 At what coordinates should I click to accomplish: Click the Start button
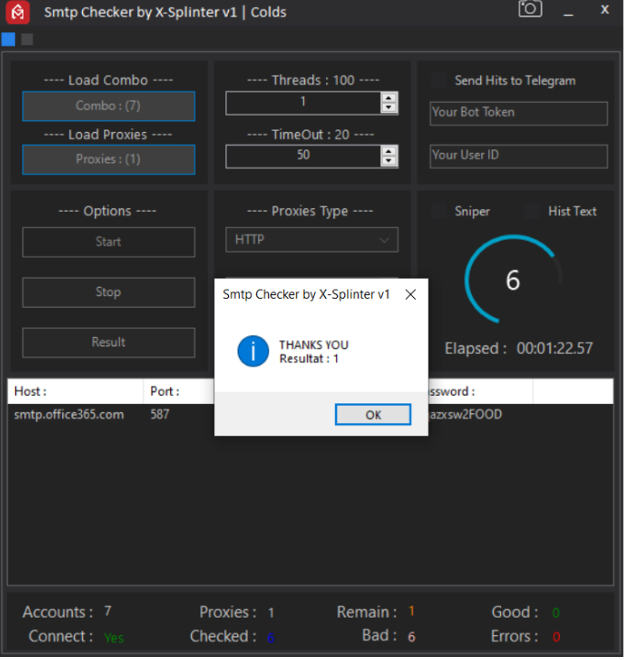pyautogui.click(x=109, y=242)
